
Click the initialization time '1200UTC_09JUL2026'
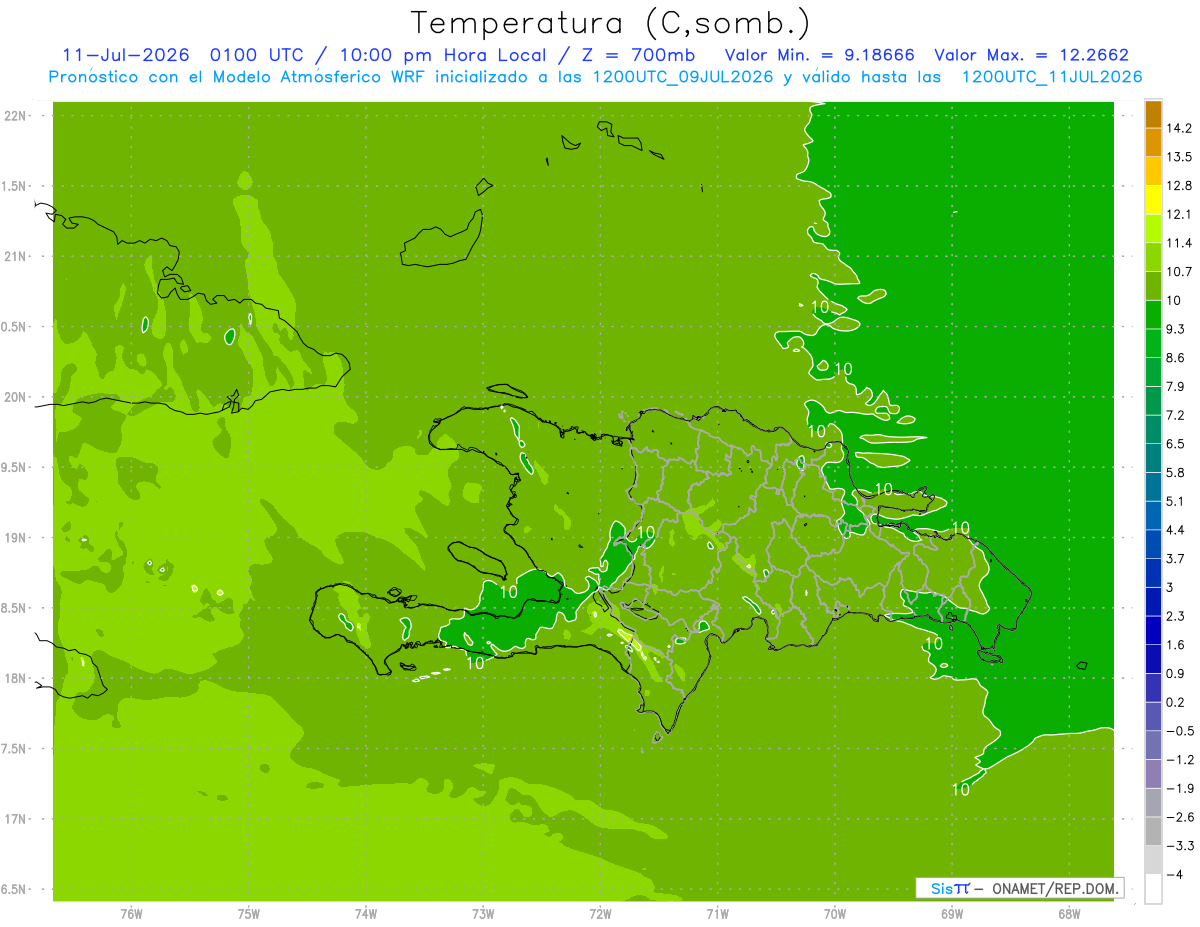(683, 77)
